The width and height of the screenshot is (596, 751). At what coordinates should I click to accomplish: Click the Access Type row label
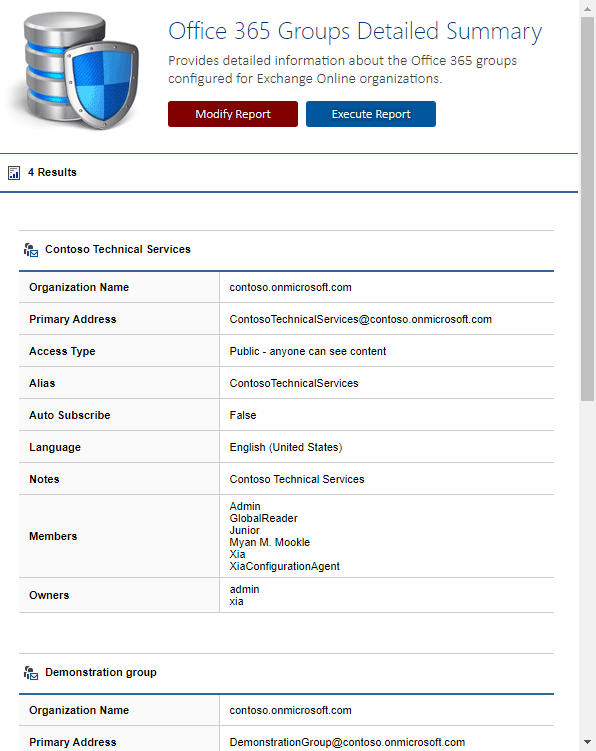point(62,352)
